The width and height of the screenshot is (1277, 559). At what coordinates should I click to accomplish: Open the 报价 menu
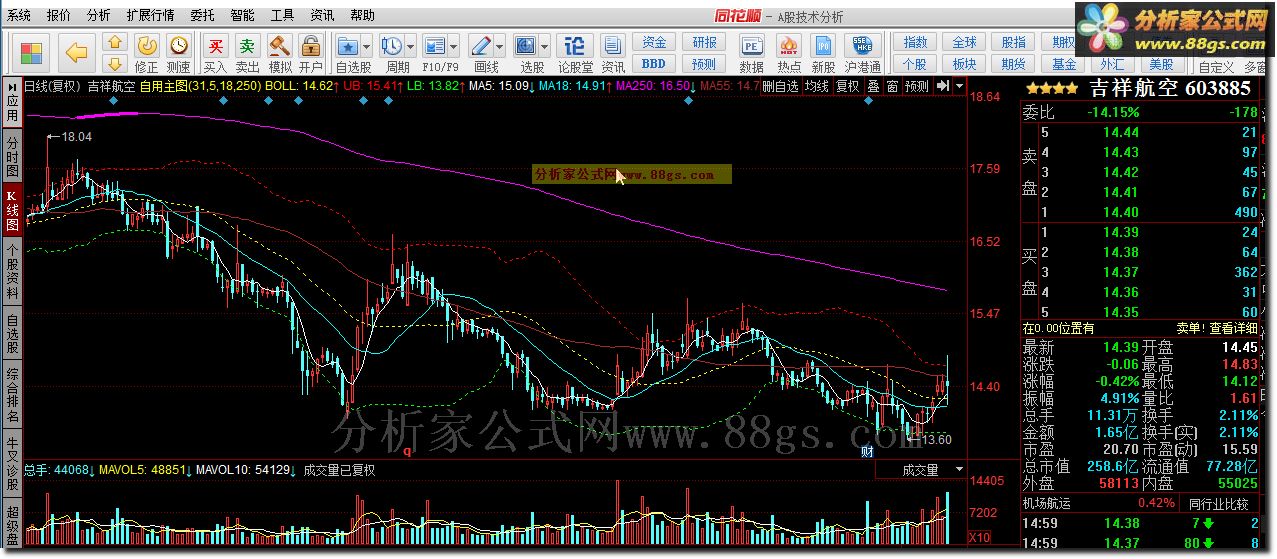click(x=59, y=15)
